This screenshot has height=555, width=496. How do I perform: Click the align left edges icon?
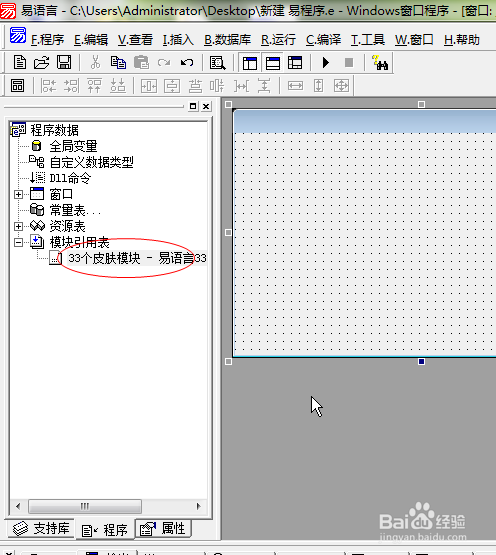(x=49, y=86)
